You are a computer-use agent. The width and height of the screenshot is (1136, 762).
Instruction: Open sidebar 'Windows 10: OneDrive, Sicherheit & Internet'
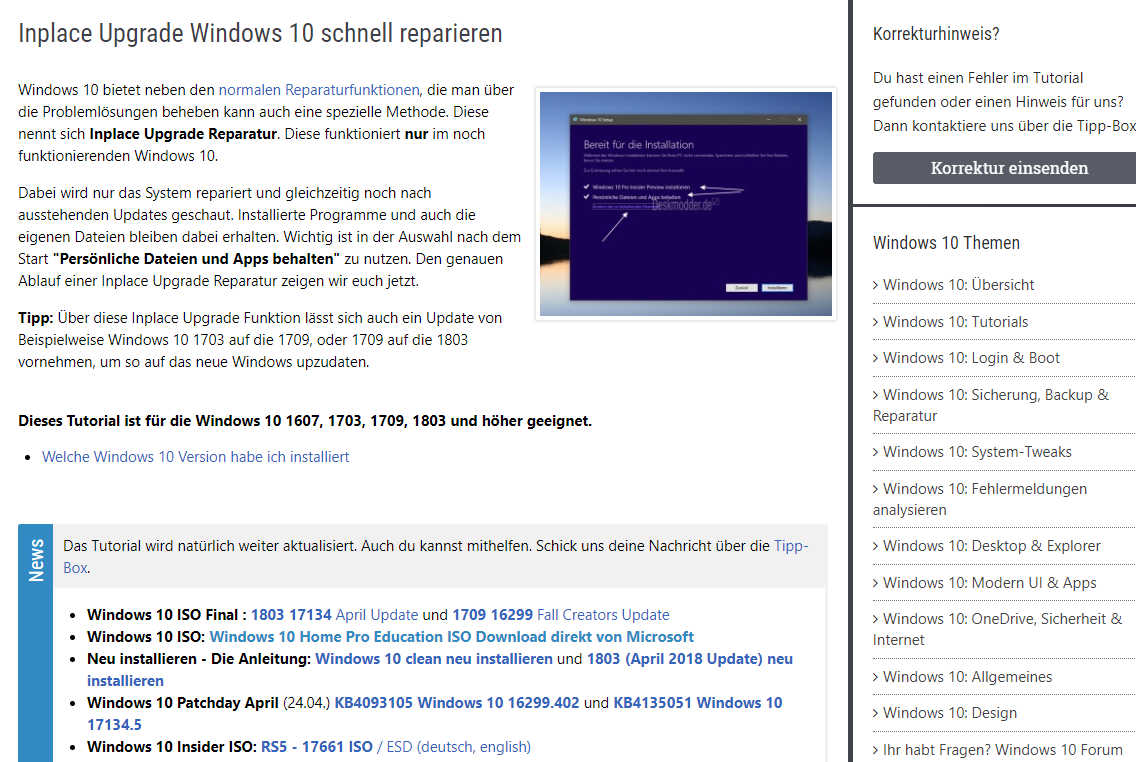point(998,629)
